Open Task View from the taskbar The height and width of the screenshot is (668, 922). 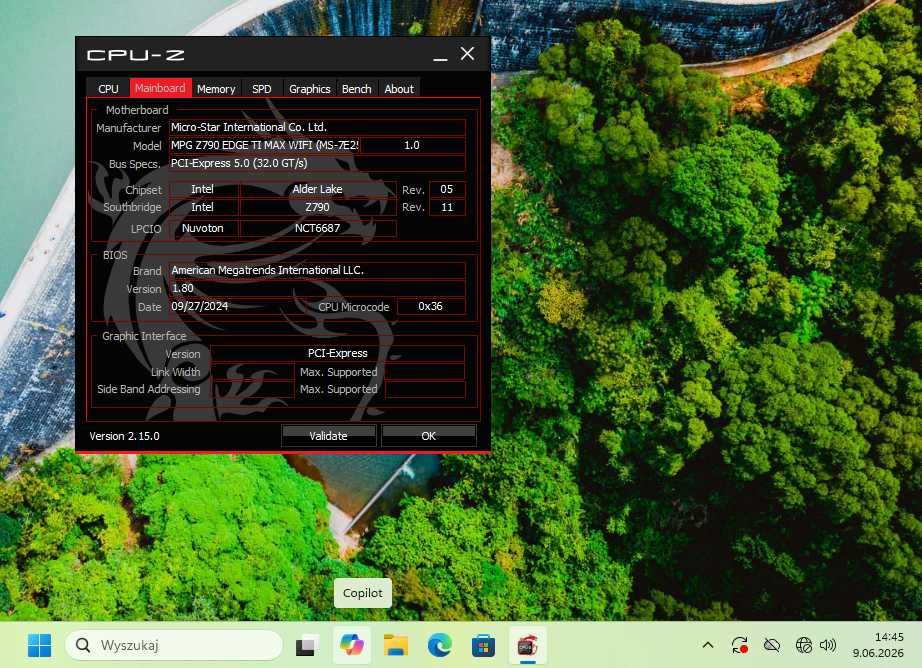pyautogui.click(x=307, y=645)
